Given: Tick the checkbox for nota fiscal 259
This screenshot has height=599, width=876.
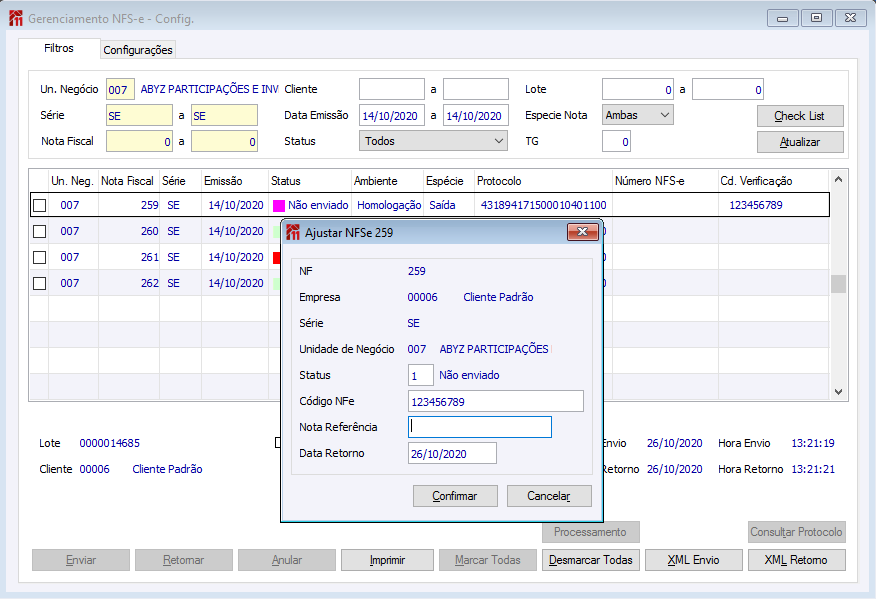Looking at the screenshot, I should (x=39, y=206).
